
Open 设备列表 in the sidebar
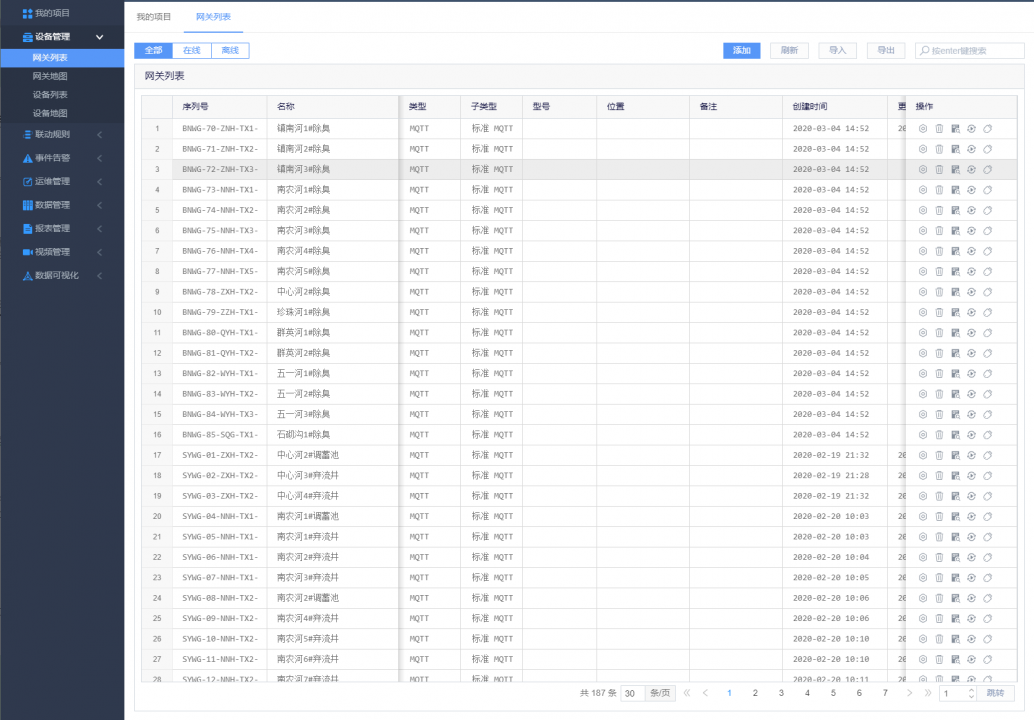pyautogui.click(x=50, y=95)
